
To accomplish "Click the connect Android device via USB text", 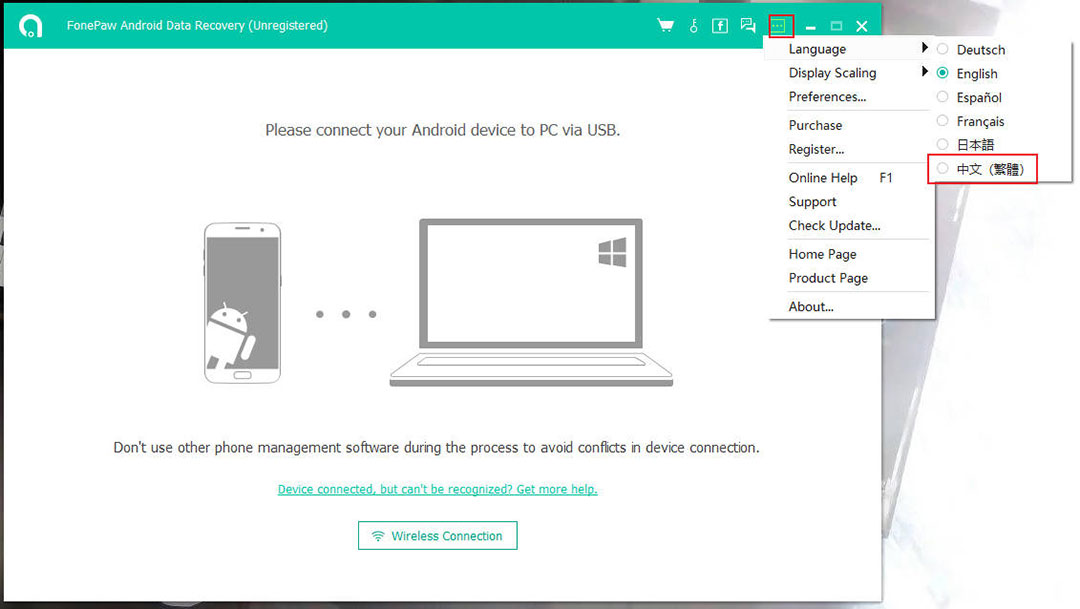I will coord(443,130).
